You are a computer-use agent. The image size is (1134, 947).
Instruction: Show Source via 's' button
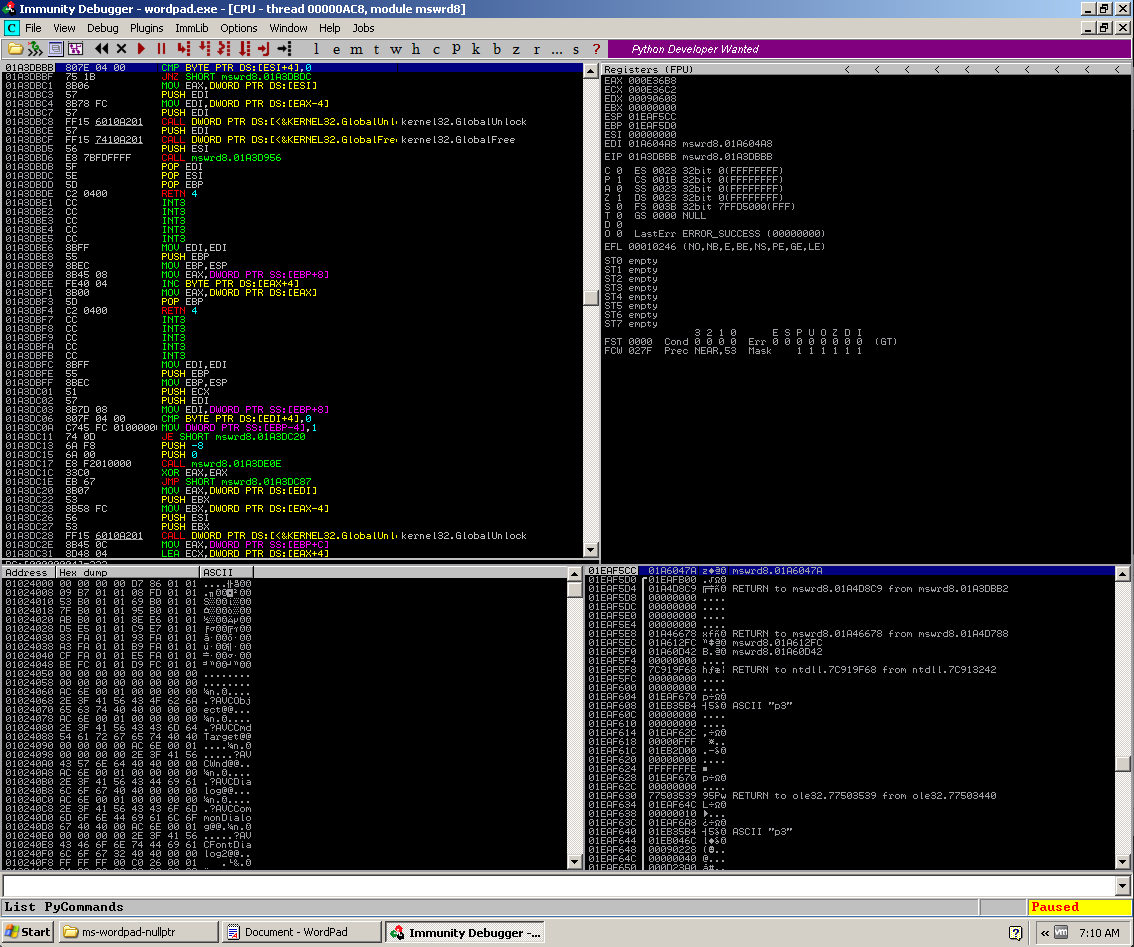pos(576,49)
